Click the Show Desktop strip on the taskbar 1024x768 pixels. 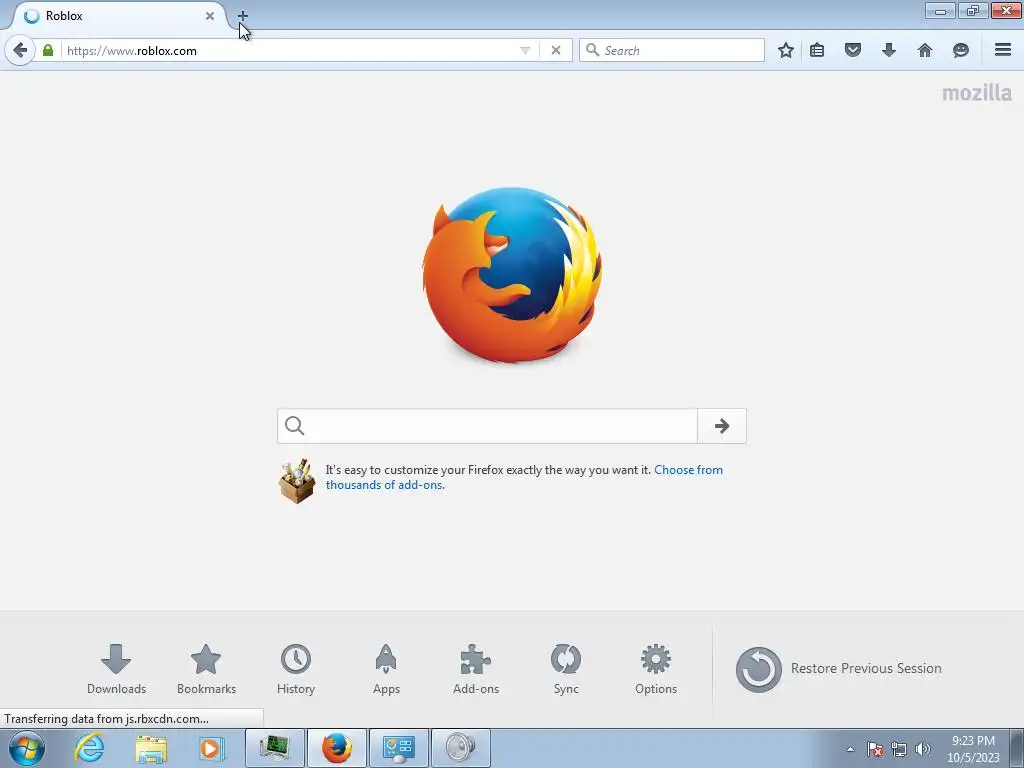[x=1017, y=748]
